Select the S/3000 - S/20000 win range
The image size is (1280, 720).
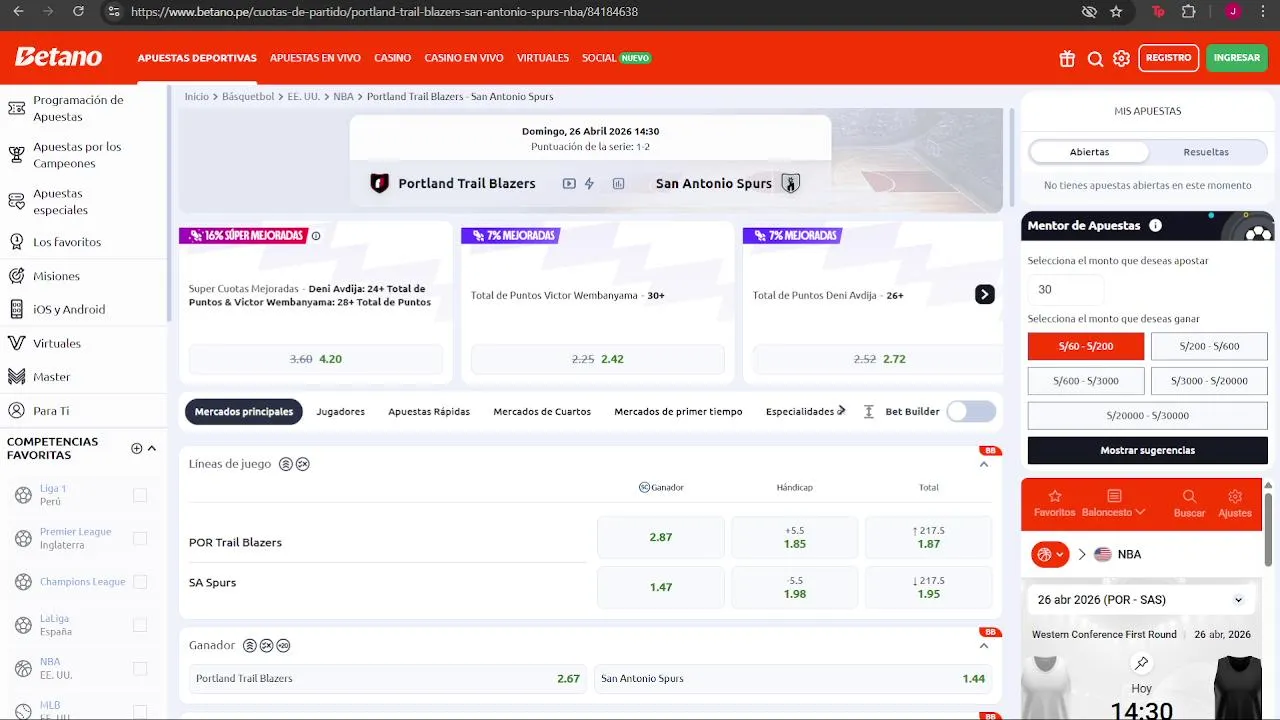[1209, 381]
